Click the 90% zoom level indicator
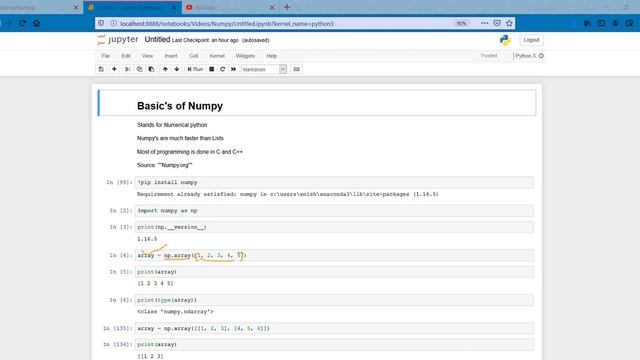The width and height of the screenshot is (640, 360). pyautogui.click(x=461, y=24)
